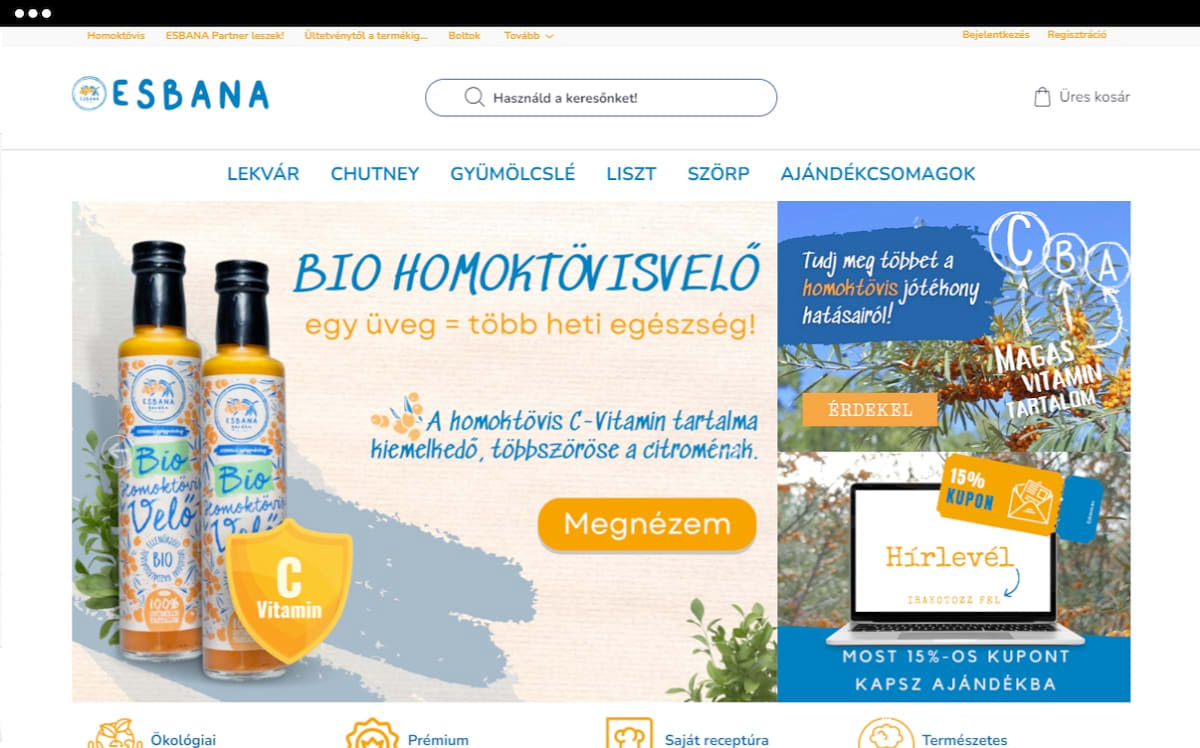This screenshot has height=748, width=1200.
Task: Select the GYÜMÖLCSLÉ menu item
Action: tap(513, 174)
